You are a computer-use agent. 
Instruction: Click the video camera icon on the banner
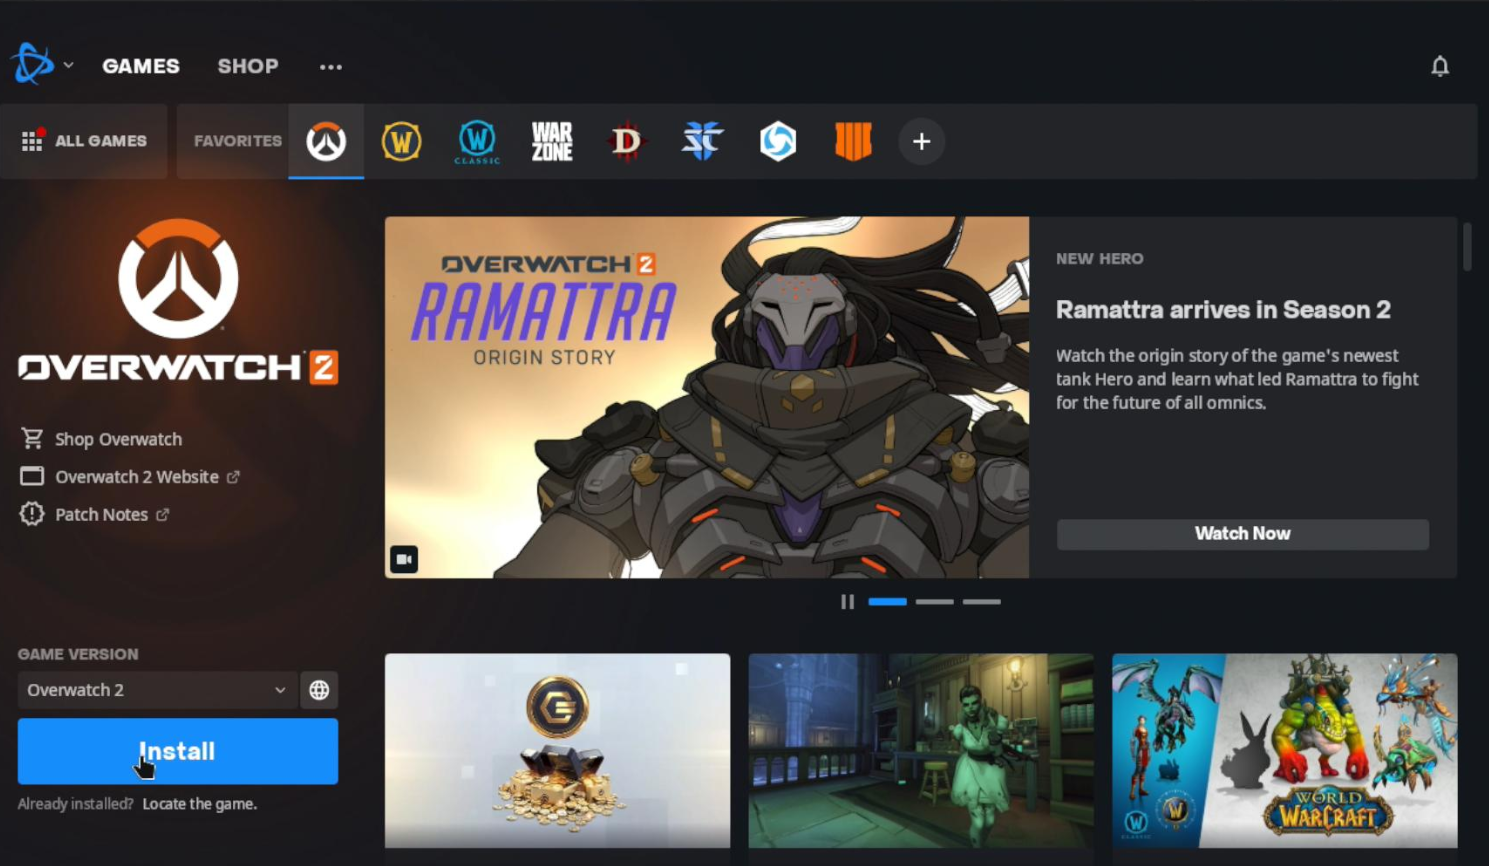(x=404, y=559)
